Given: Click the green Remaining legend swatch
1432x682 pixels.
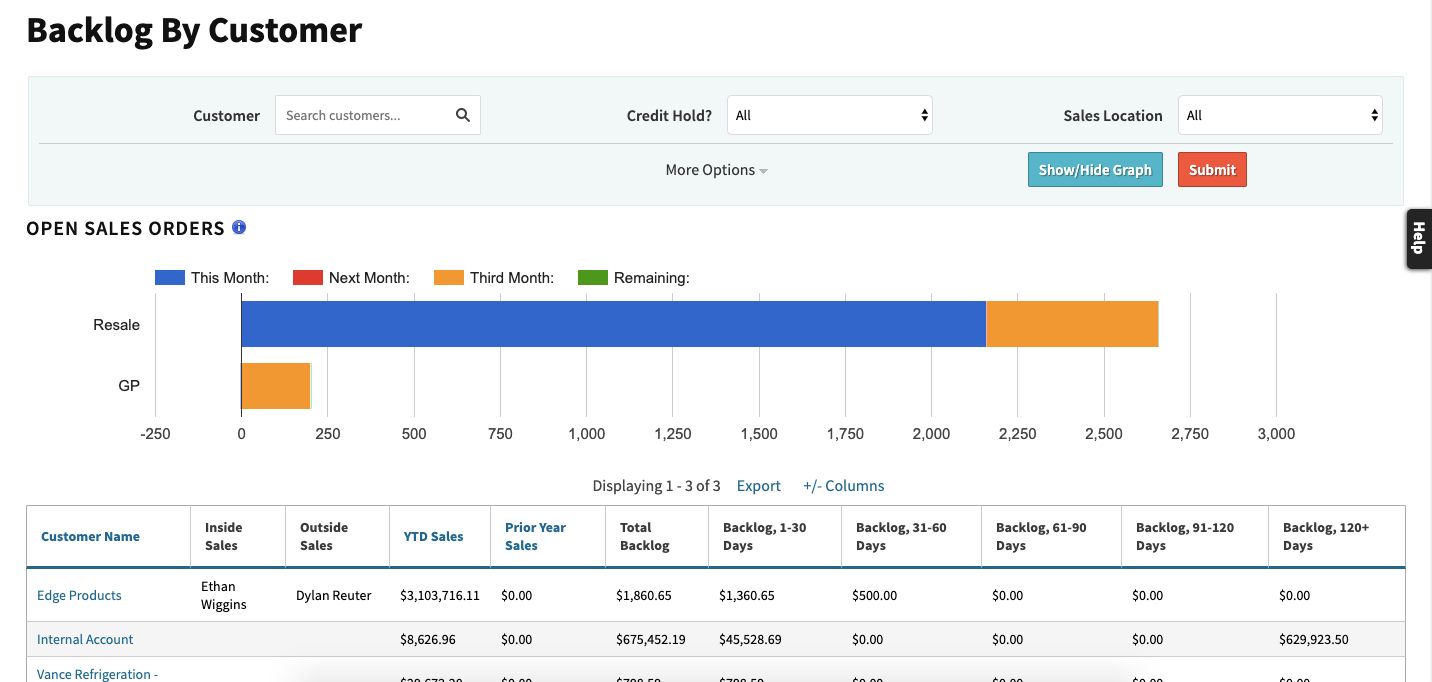Looking at the screenshot, I should pos(593,278).
